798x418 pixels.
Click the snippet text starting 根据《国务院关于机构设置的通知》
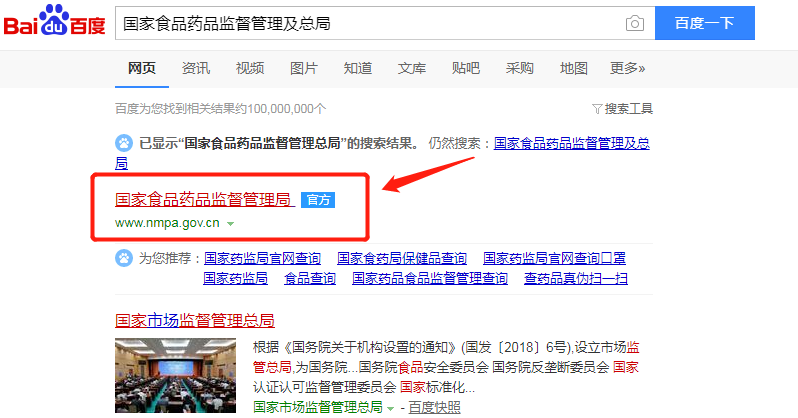coord(446,368)
